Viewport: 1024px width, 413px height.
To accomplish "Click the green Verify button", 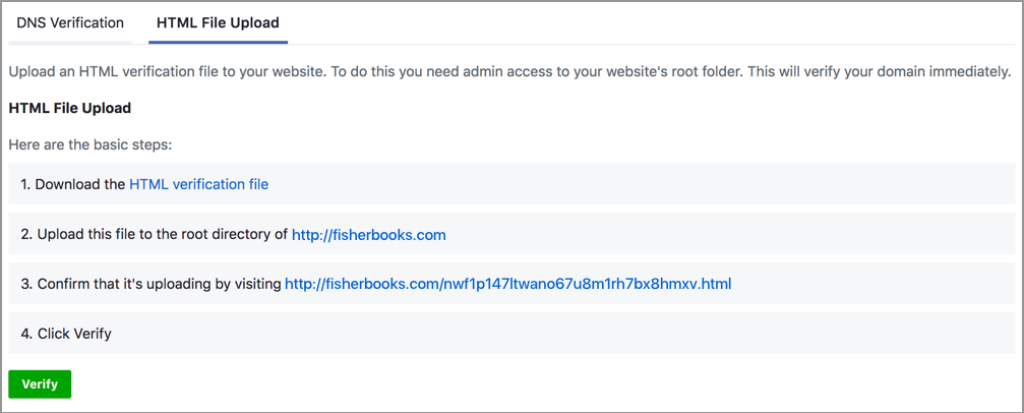I will [x=40, y=384].
